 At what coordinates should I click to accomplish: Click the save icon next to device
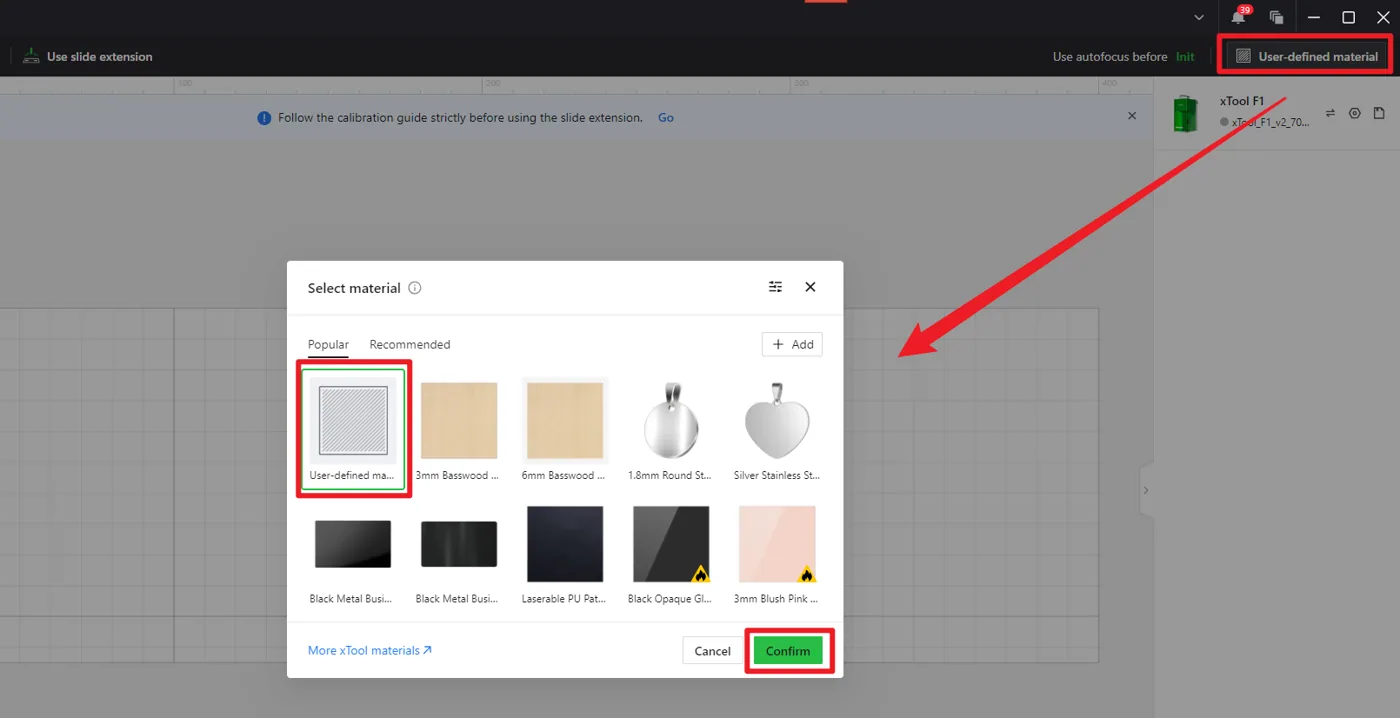[x=1379, y=113]
